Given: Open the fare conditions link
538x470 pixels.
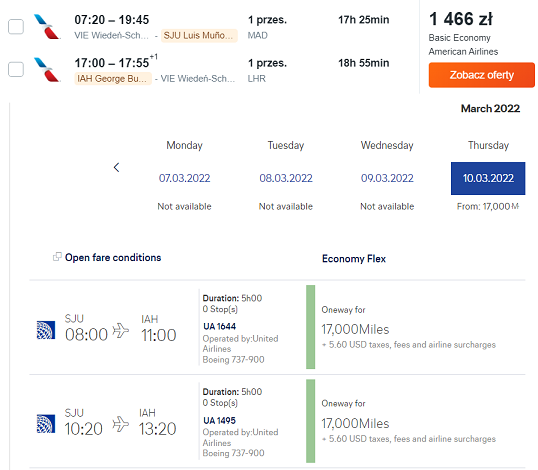Looking at the screenshot, I should [113, 258].
